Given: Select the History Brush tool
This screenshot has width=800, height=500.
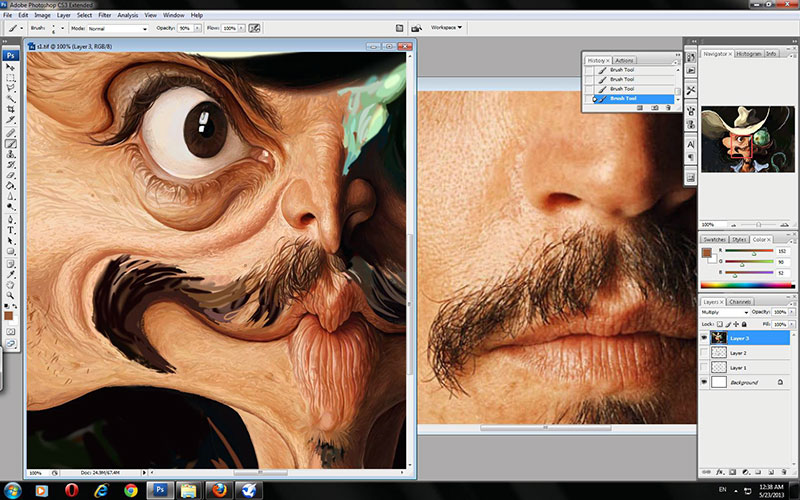Looking at the screenshot, I should point(11,165).
